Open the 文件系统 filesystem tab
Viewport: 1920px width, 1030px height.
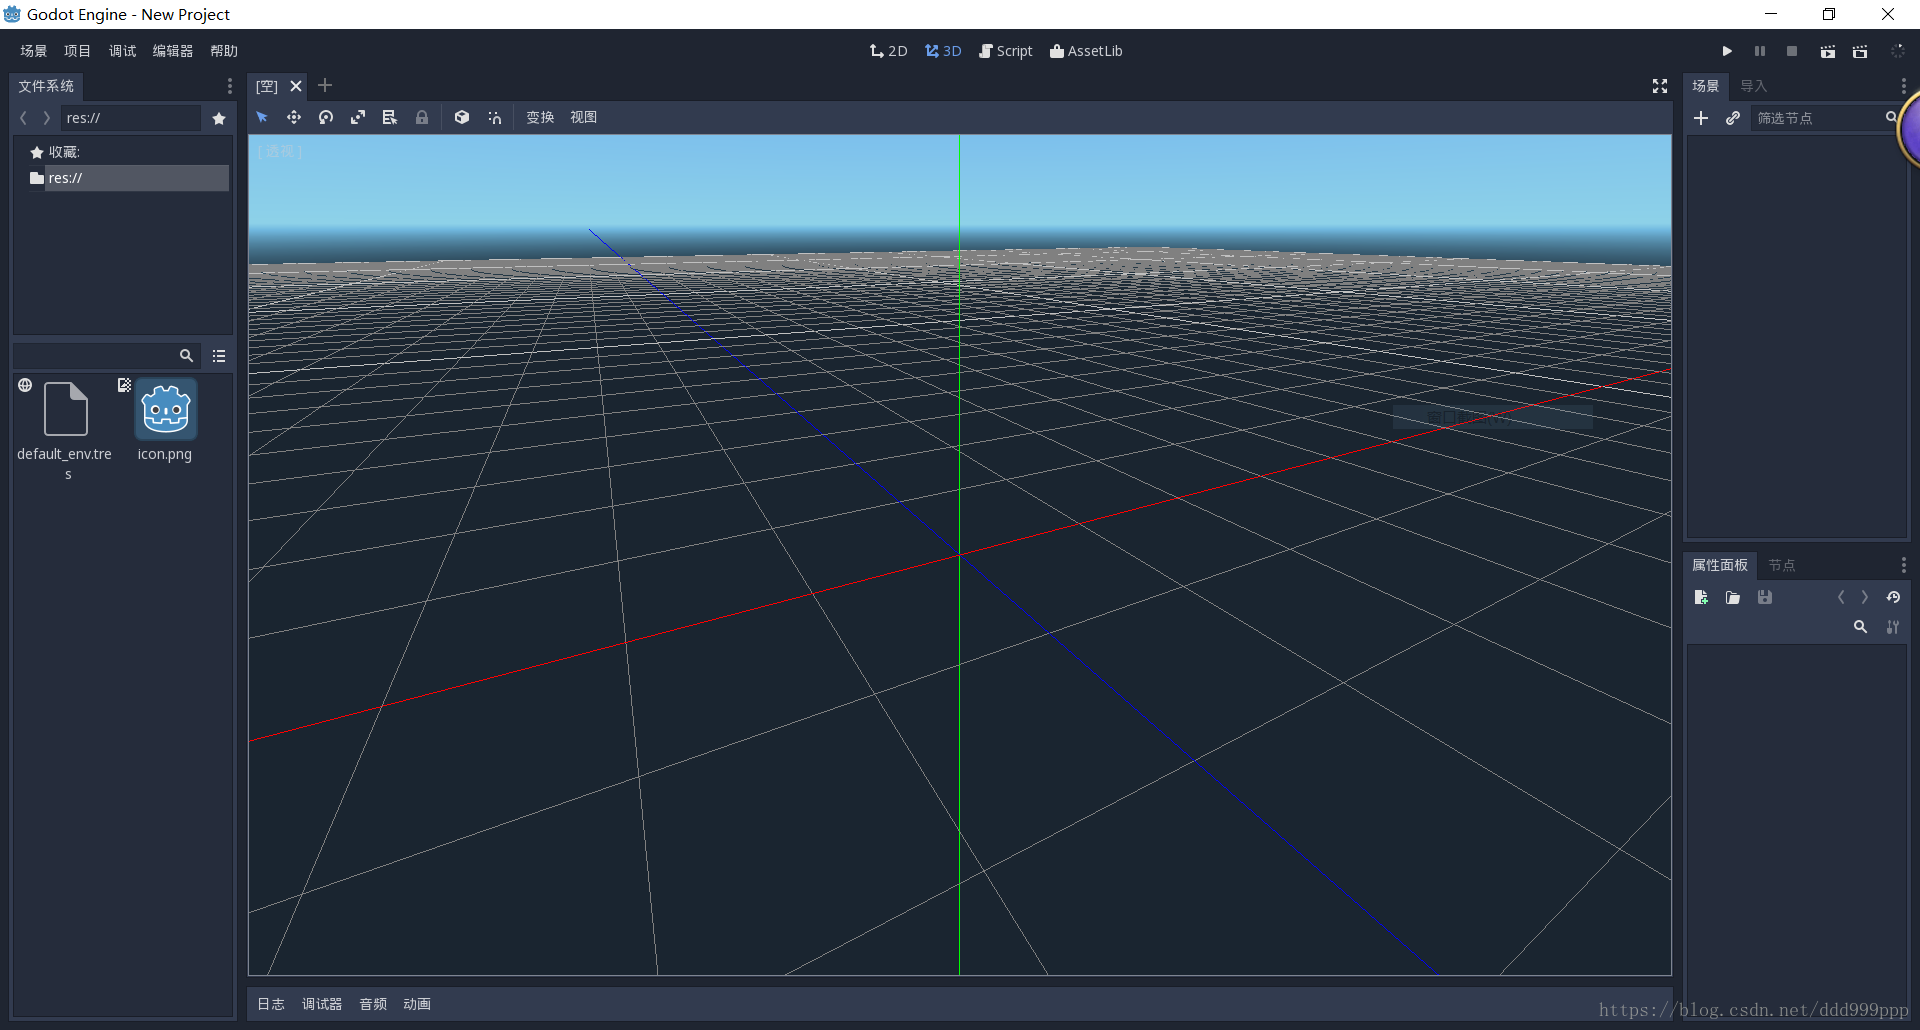point(46,86)
